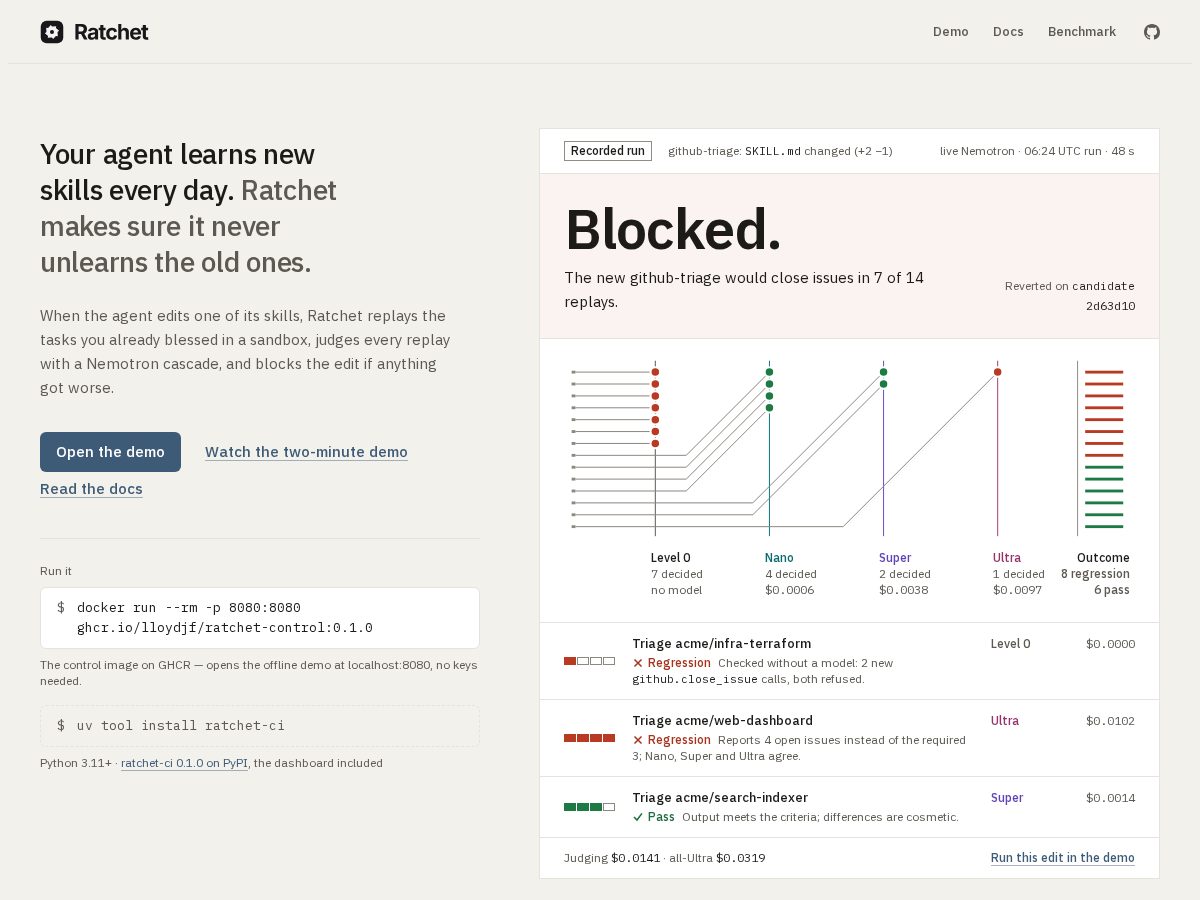Click the green check Pass label for search-indexer

(654, 817)
